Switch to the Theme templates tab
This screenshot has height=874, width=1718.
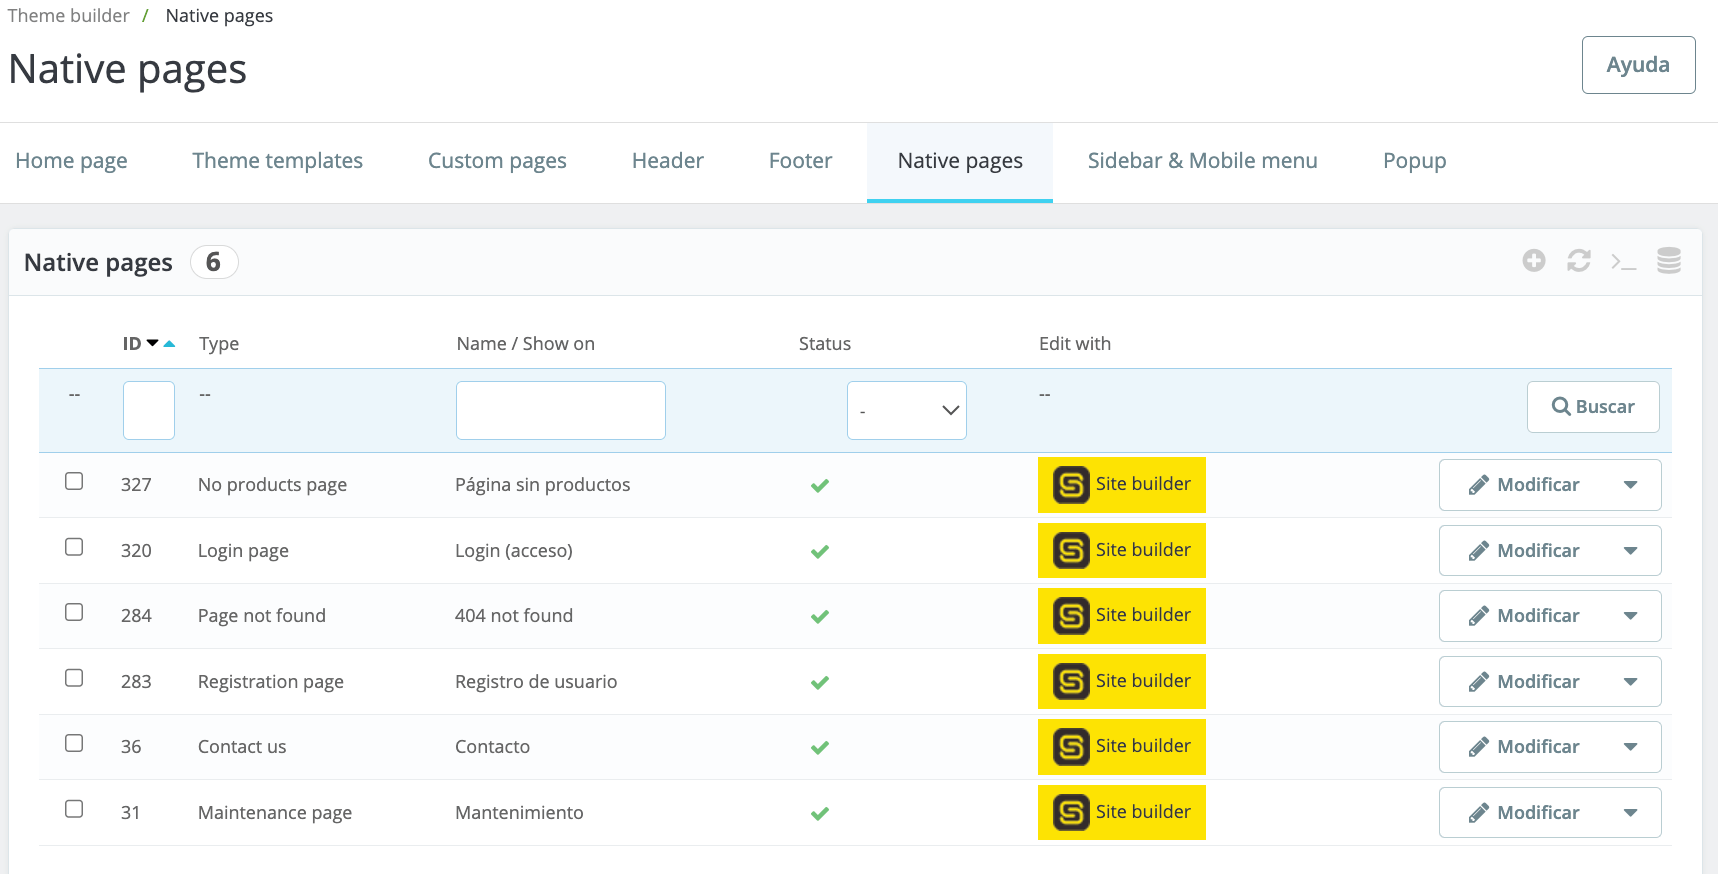[x=277, y=161]
